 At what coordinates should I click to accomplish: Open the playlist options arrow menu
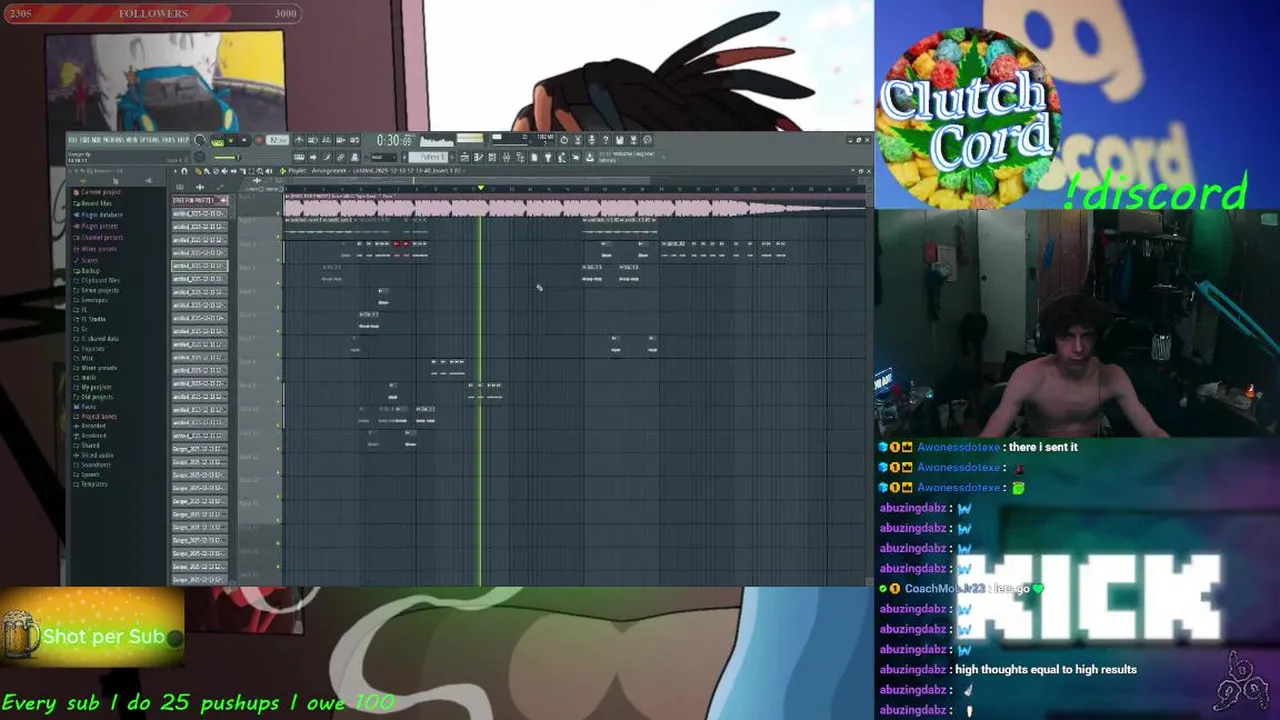tap(175, 171)
